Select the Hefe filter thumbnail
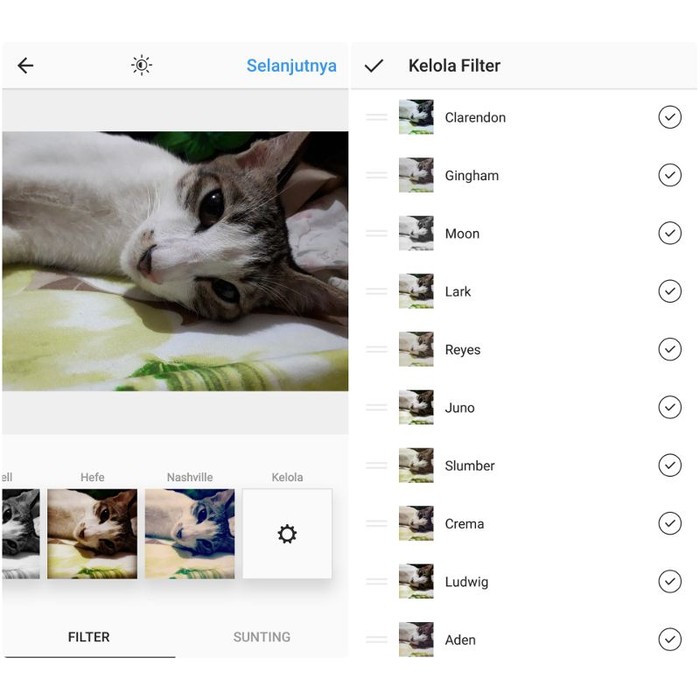Image resolution: width=700 pixels, height=700 pixels. click(92, 534)
